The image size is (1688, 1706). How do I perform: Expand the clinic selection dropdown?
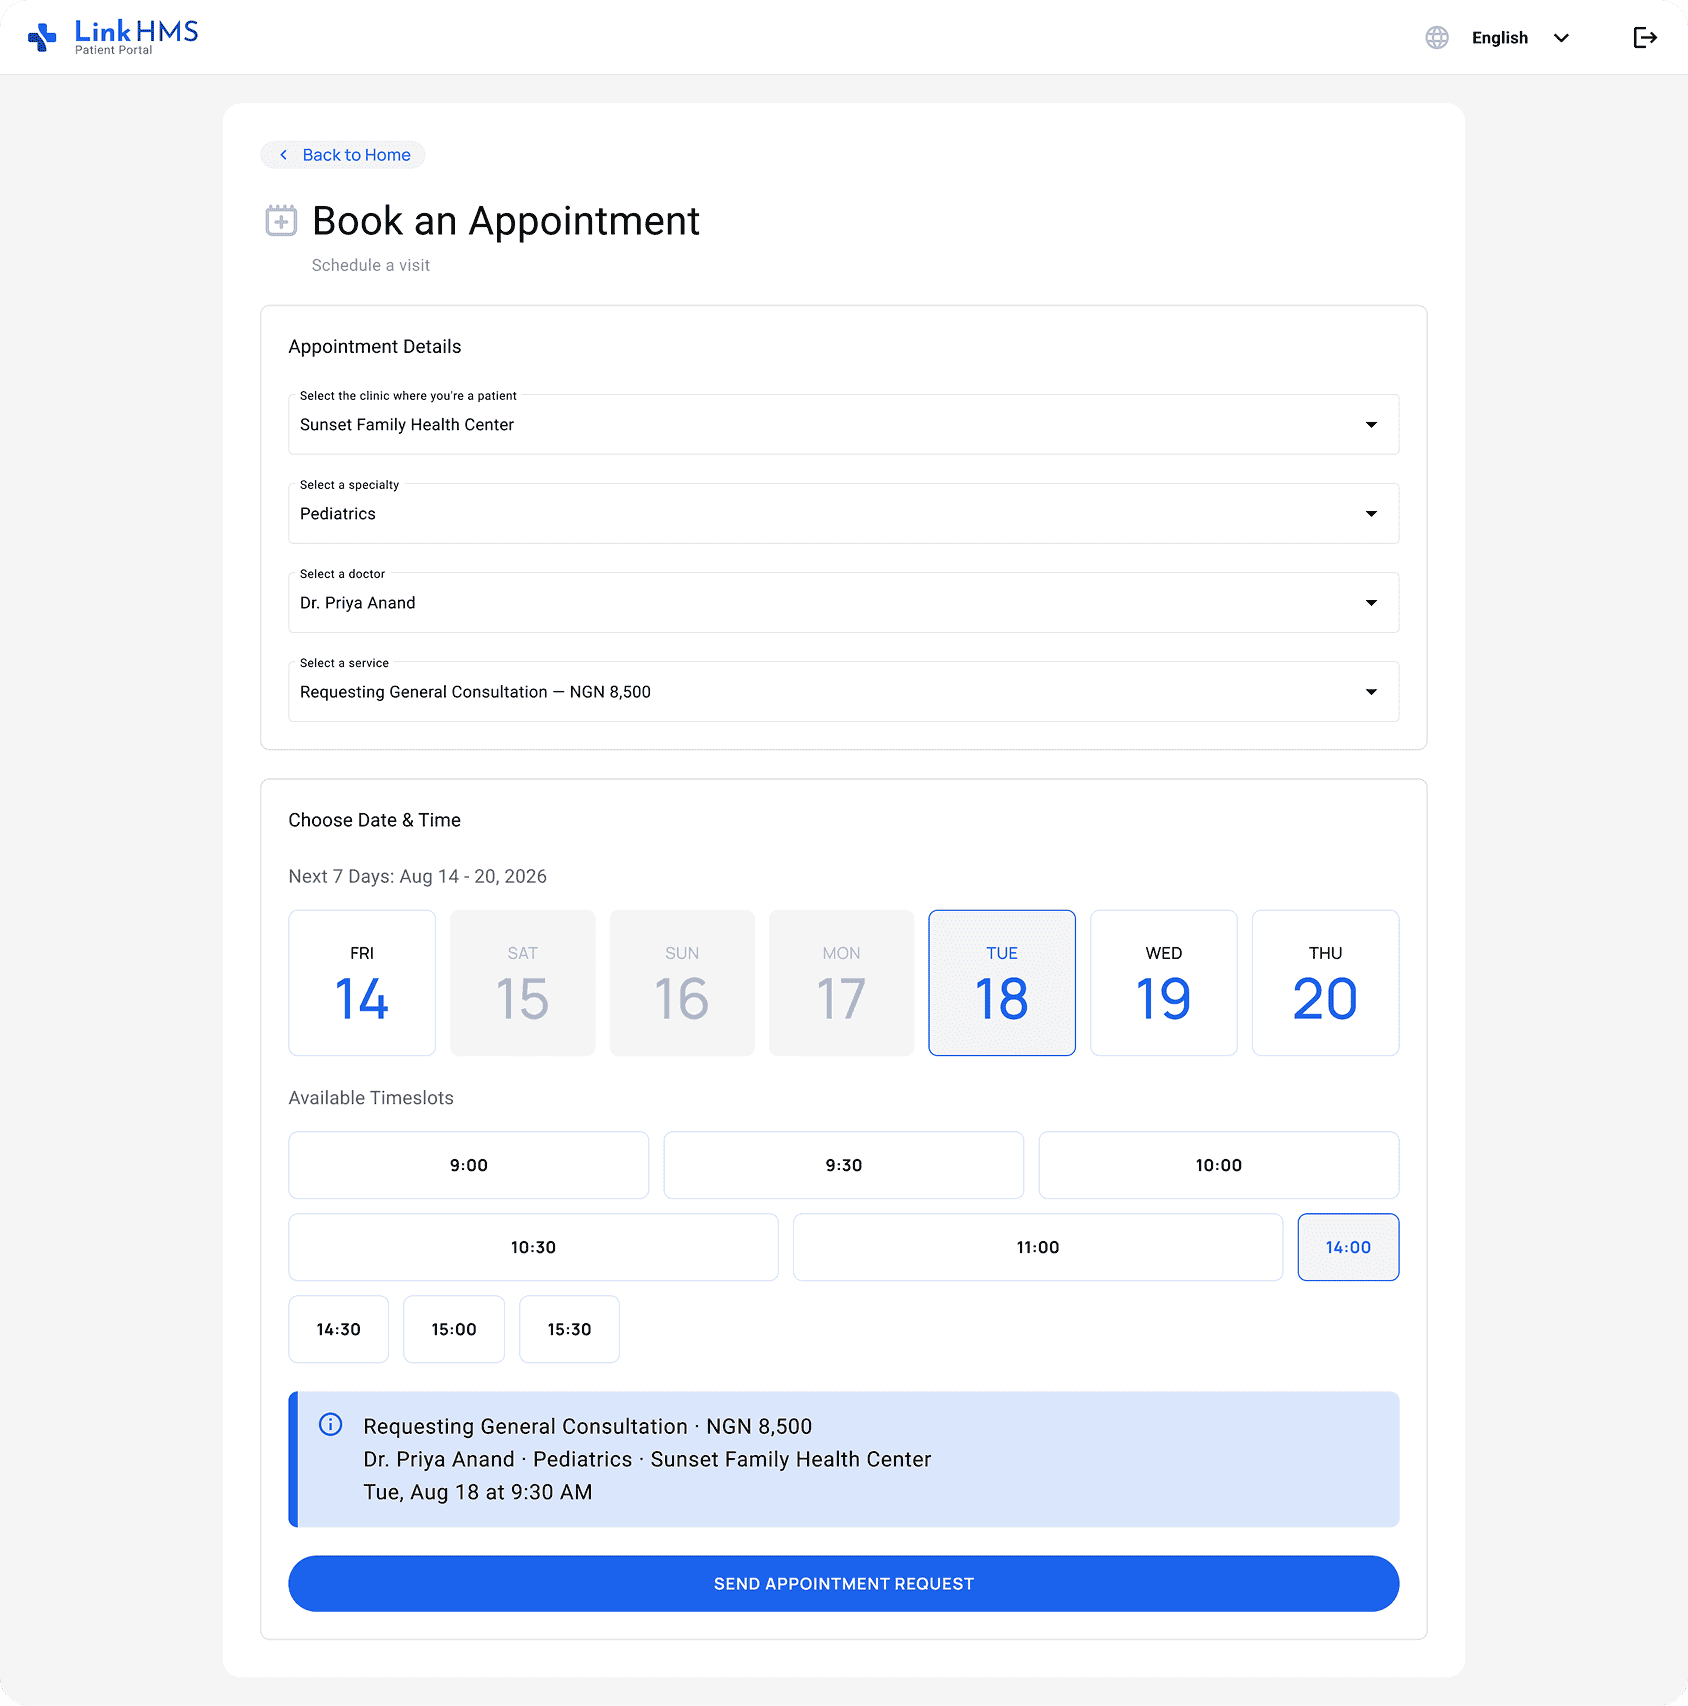pos(843,425)
